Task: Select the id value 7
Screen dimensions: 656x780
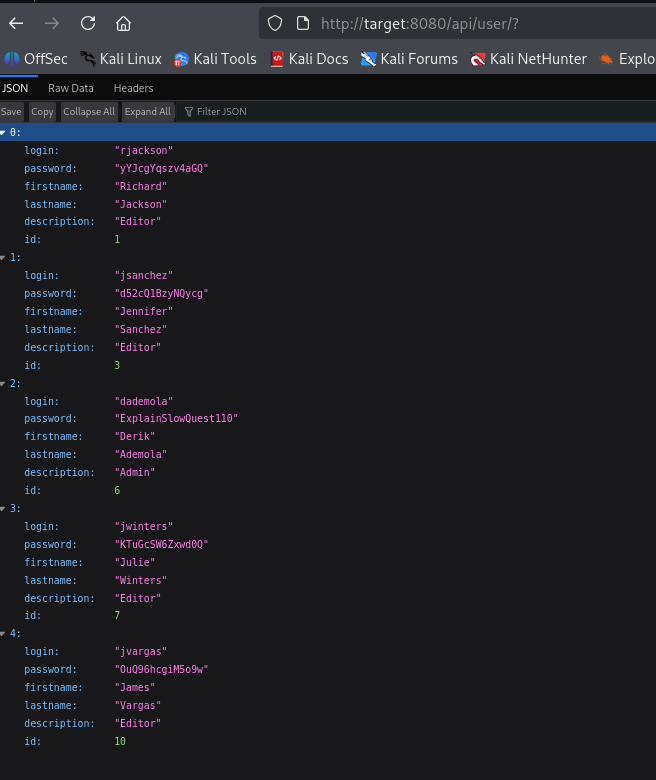Action: pos(117,615)
